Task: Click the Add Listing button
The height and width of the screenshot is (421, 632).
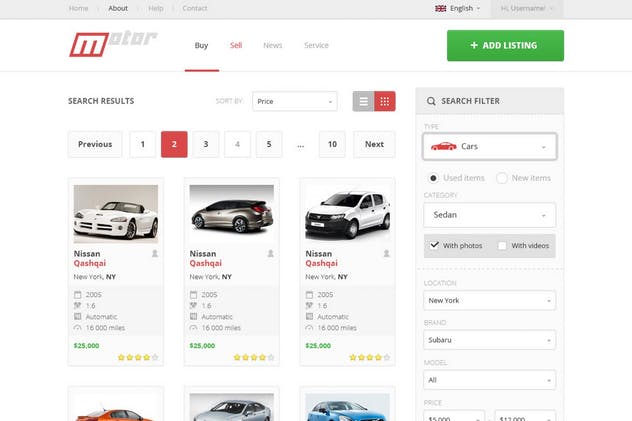Action: click(x=505, y=46)
